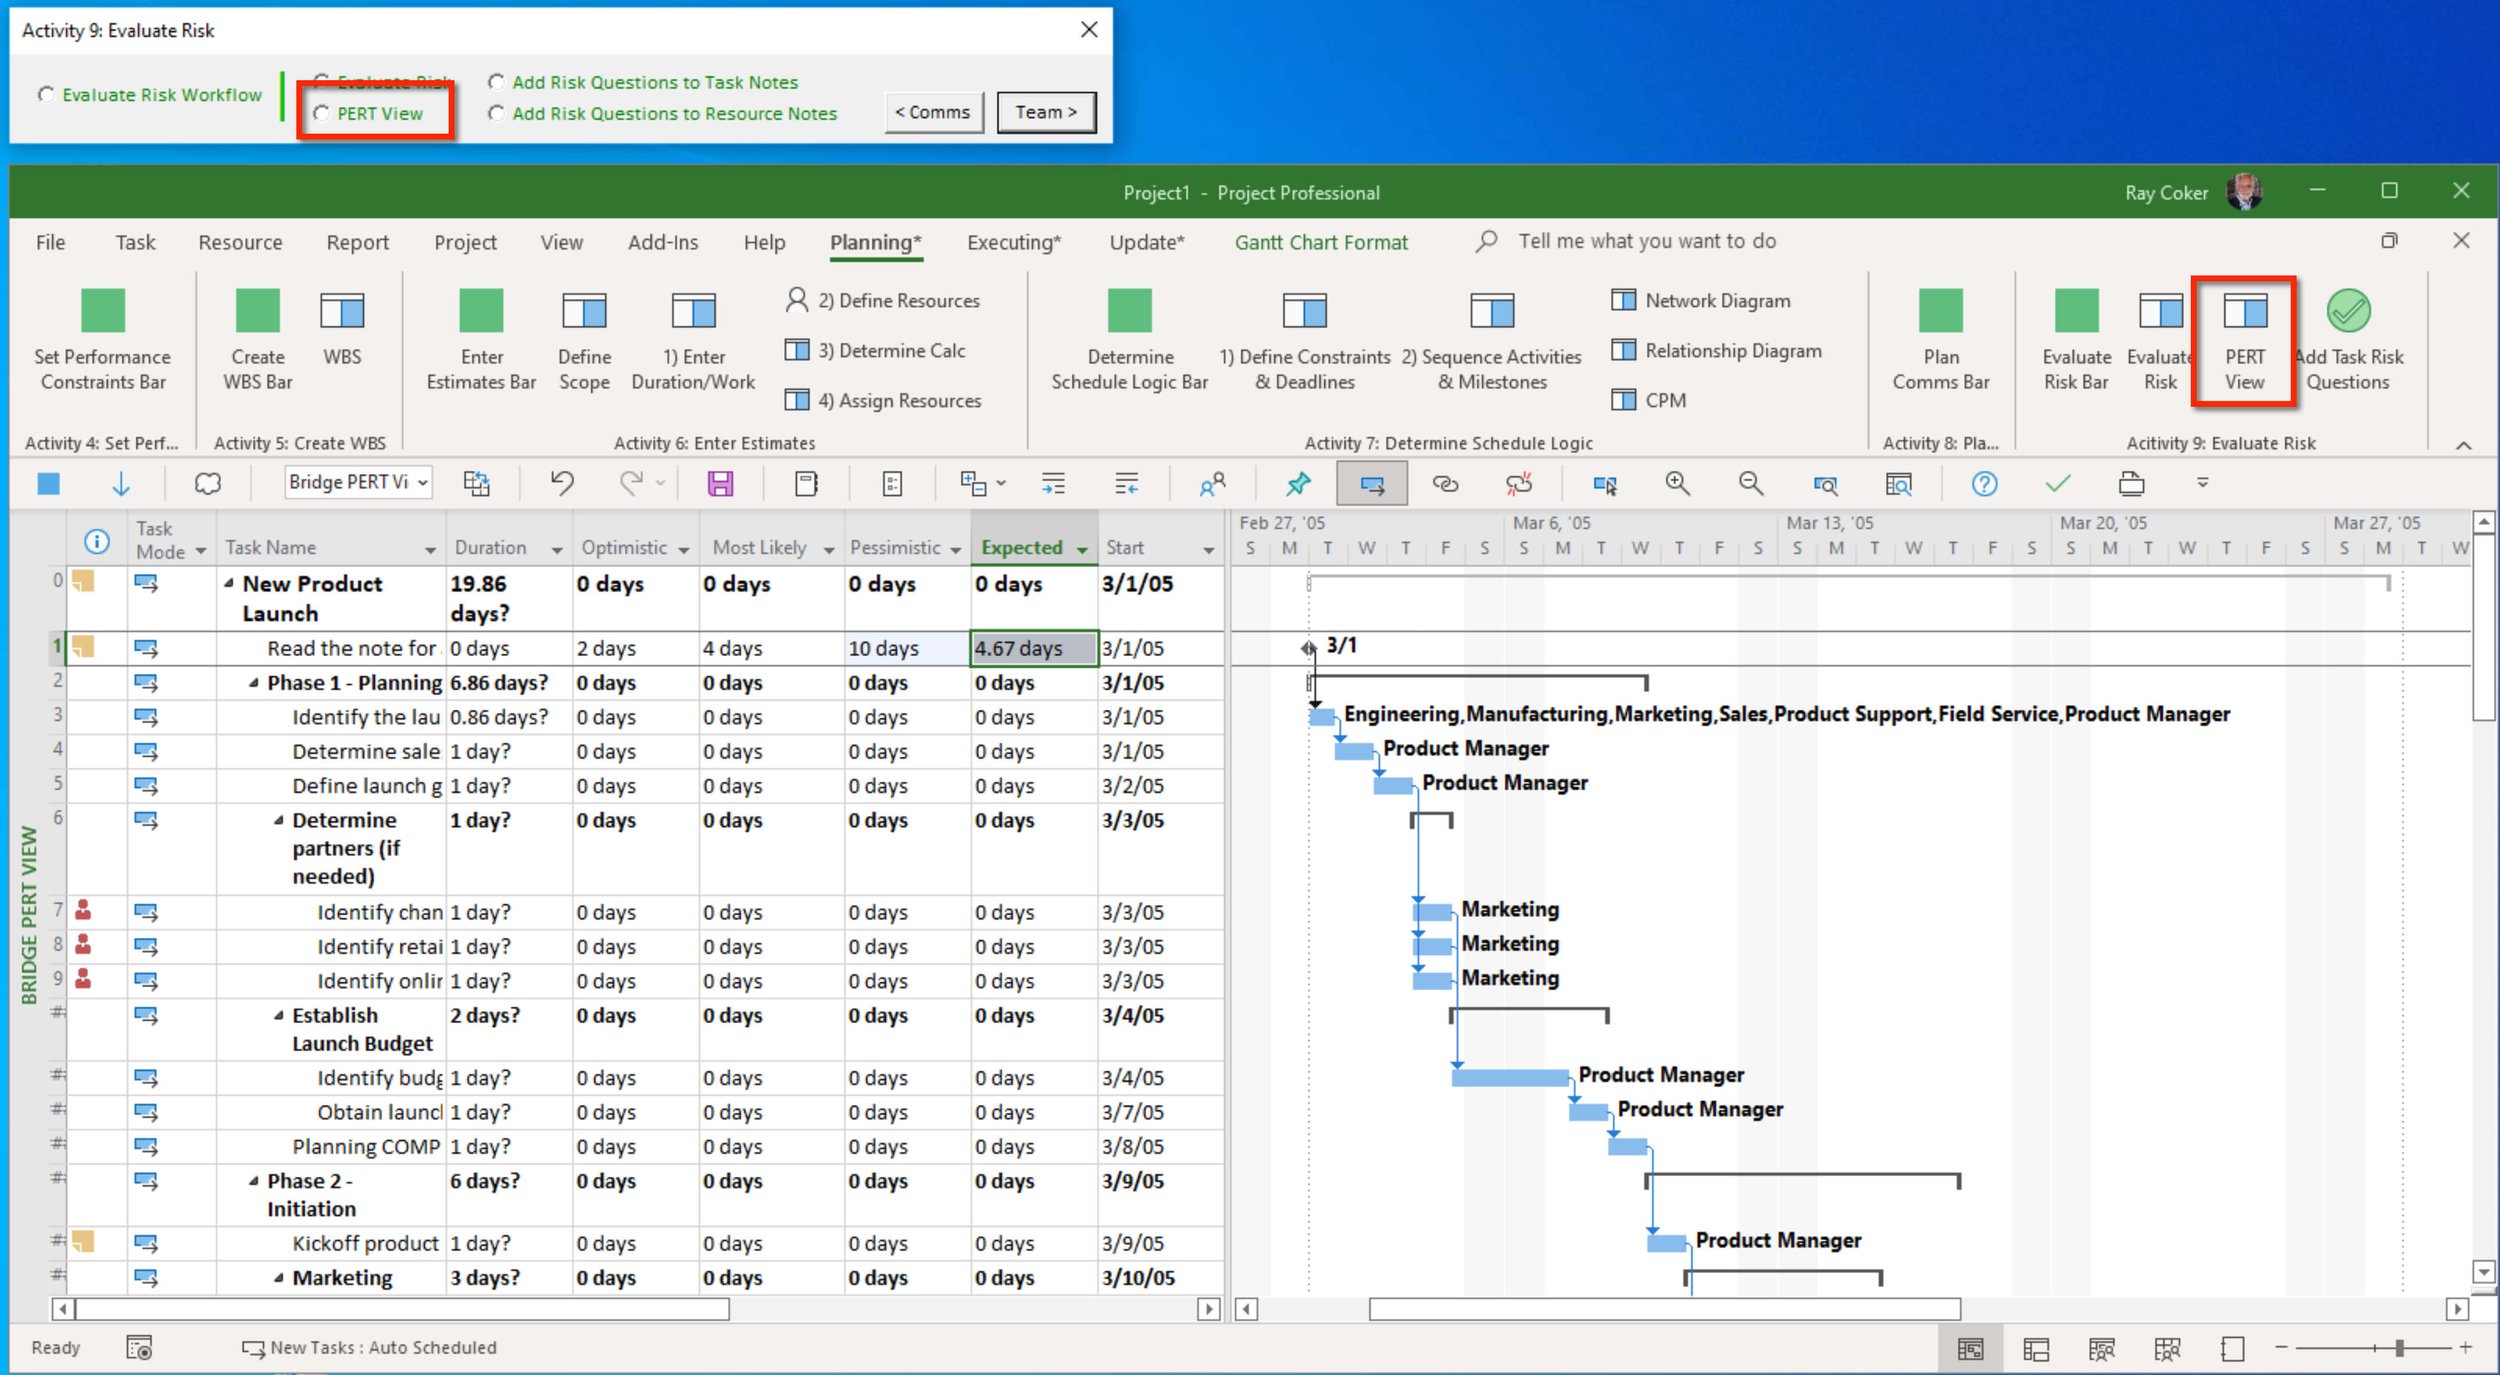Collapse the Phase 1 - Planning summary task
Screen dimensions: 2500x1375
tap(254, 683)
